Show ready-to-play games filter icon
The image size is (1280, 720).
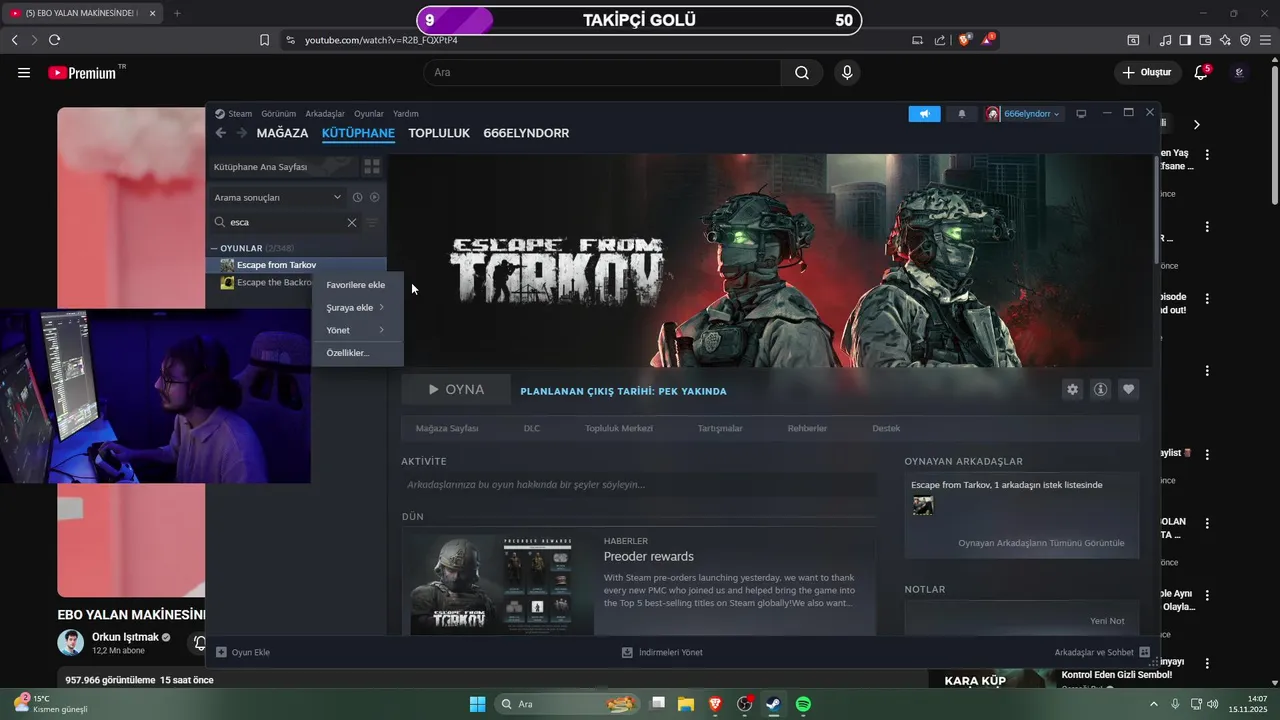(x=375, y=198)
